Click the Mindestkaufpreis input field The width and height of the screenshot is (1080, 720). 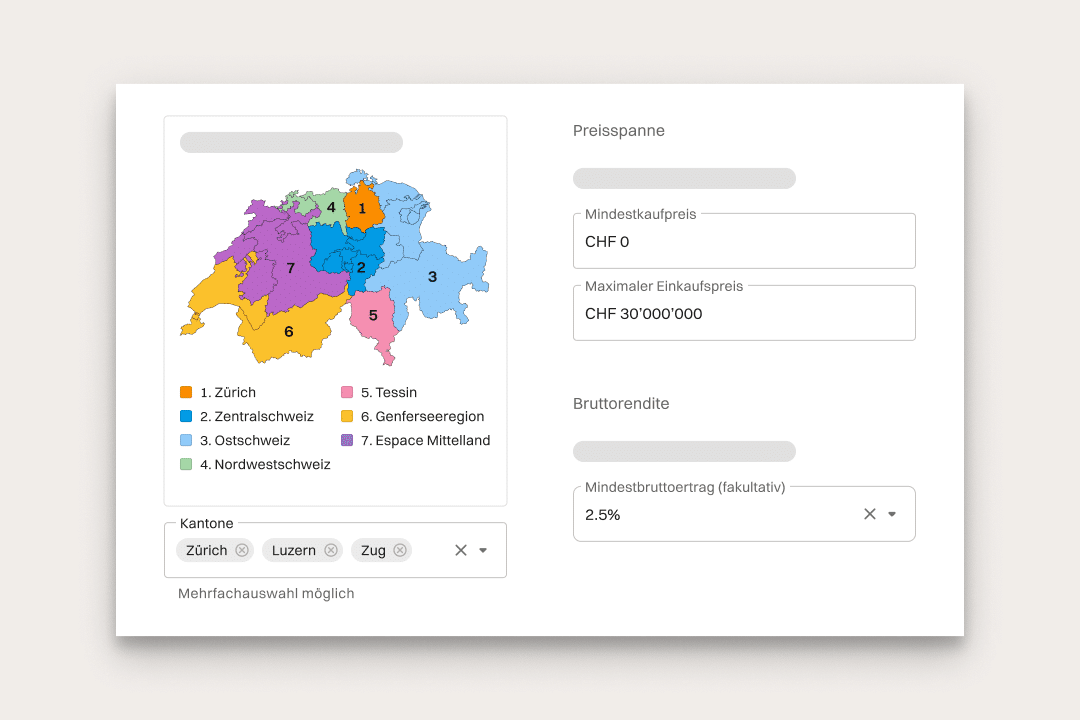point(744,242)
